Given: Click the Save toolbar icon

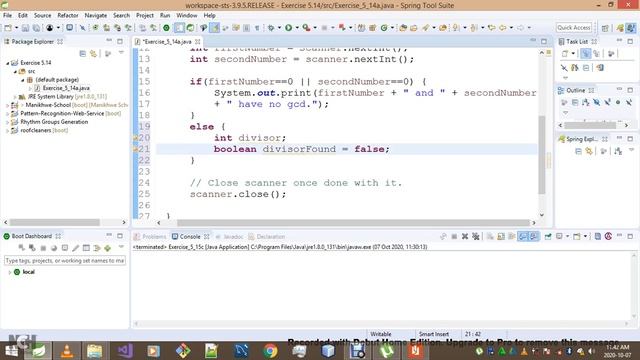Looking at the screenshot, I should (x=25, y=28).
